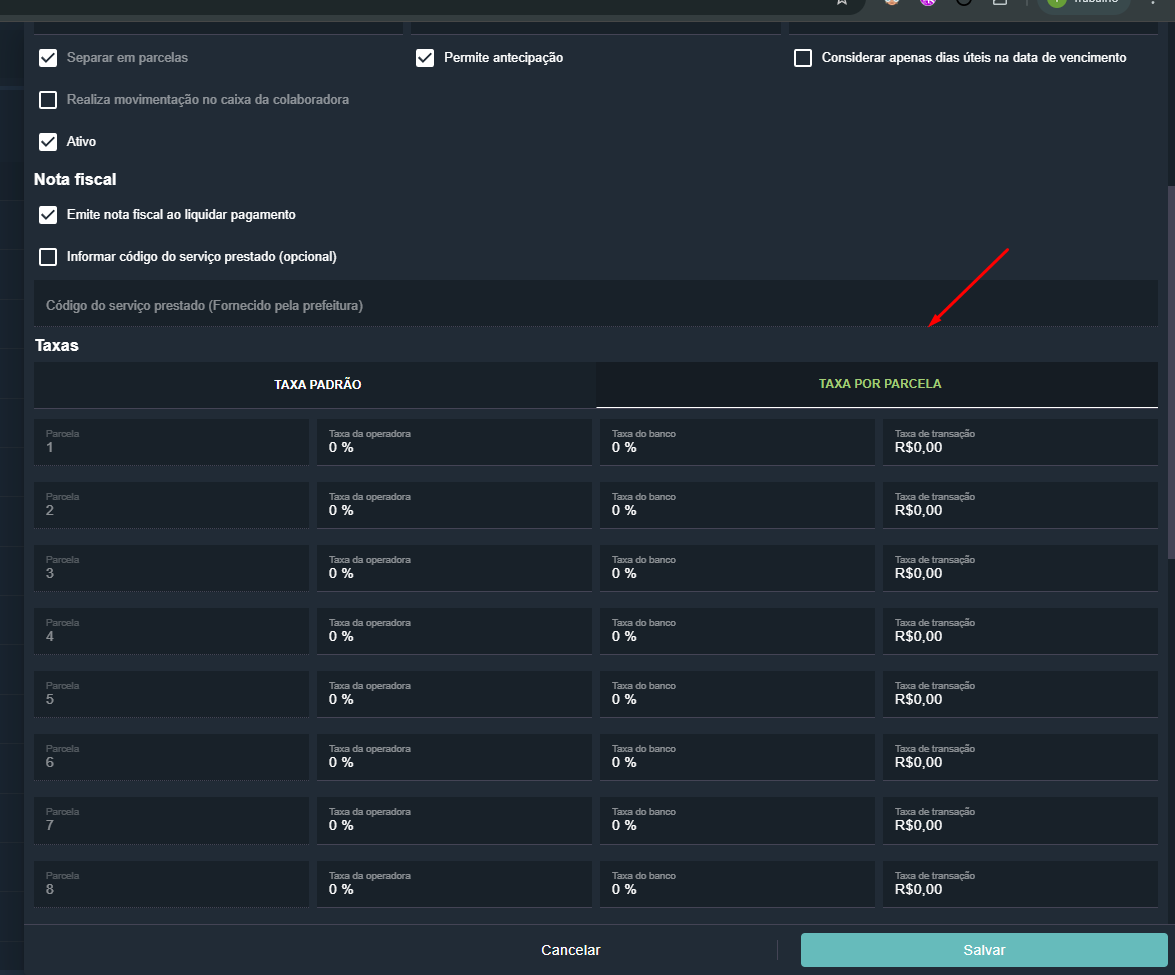Click the Parcela 8 field

tap(171, 884)
